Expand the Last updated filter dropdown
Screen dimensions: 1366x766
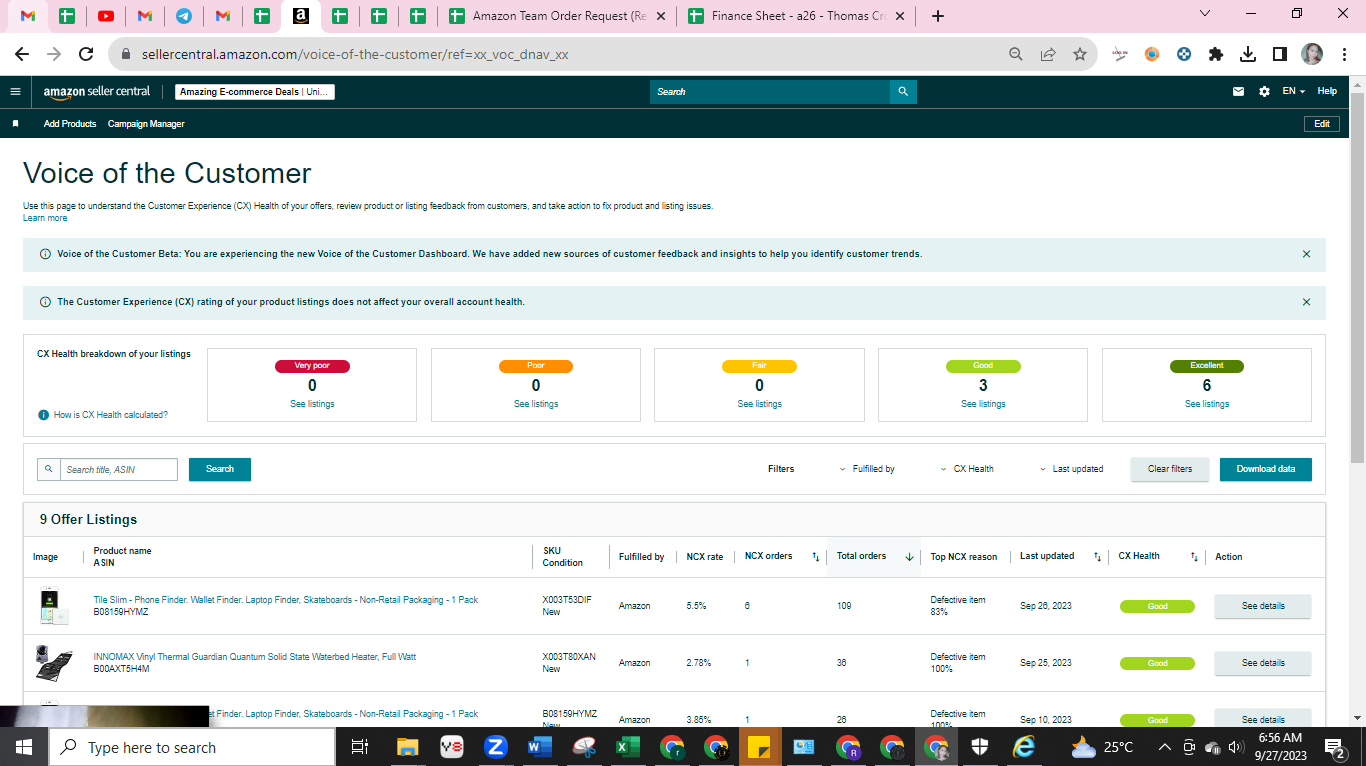coord(1071,469)
